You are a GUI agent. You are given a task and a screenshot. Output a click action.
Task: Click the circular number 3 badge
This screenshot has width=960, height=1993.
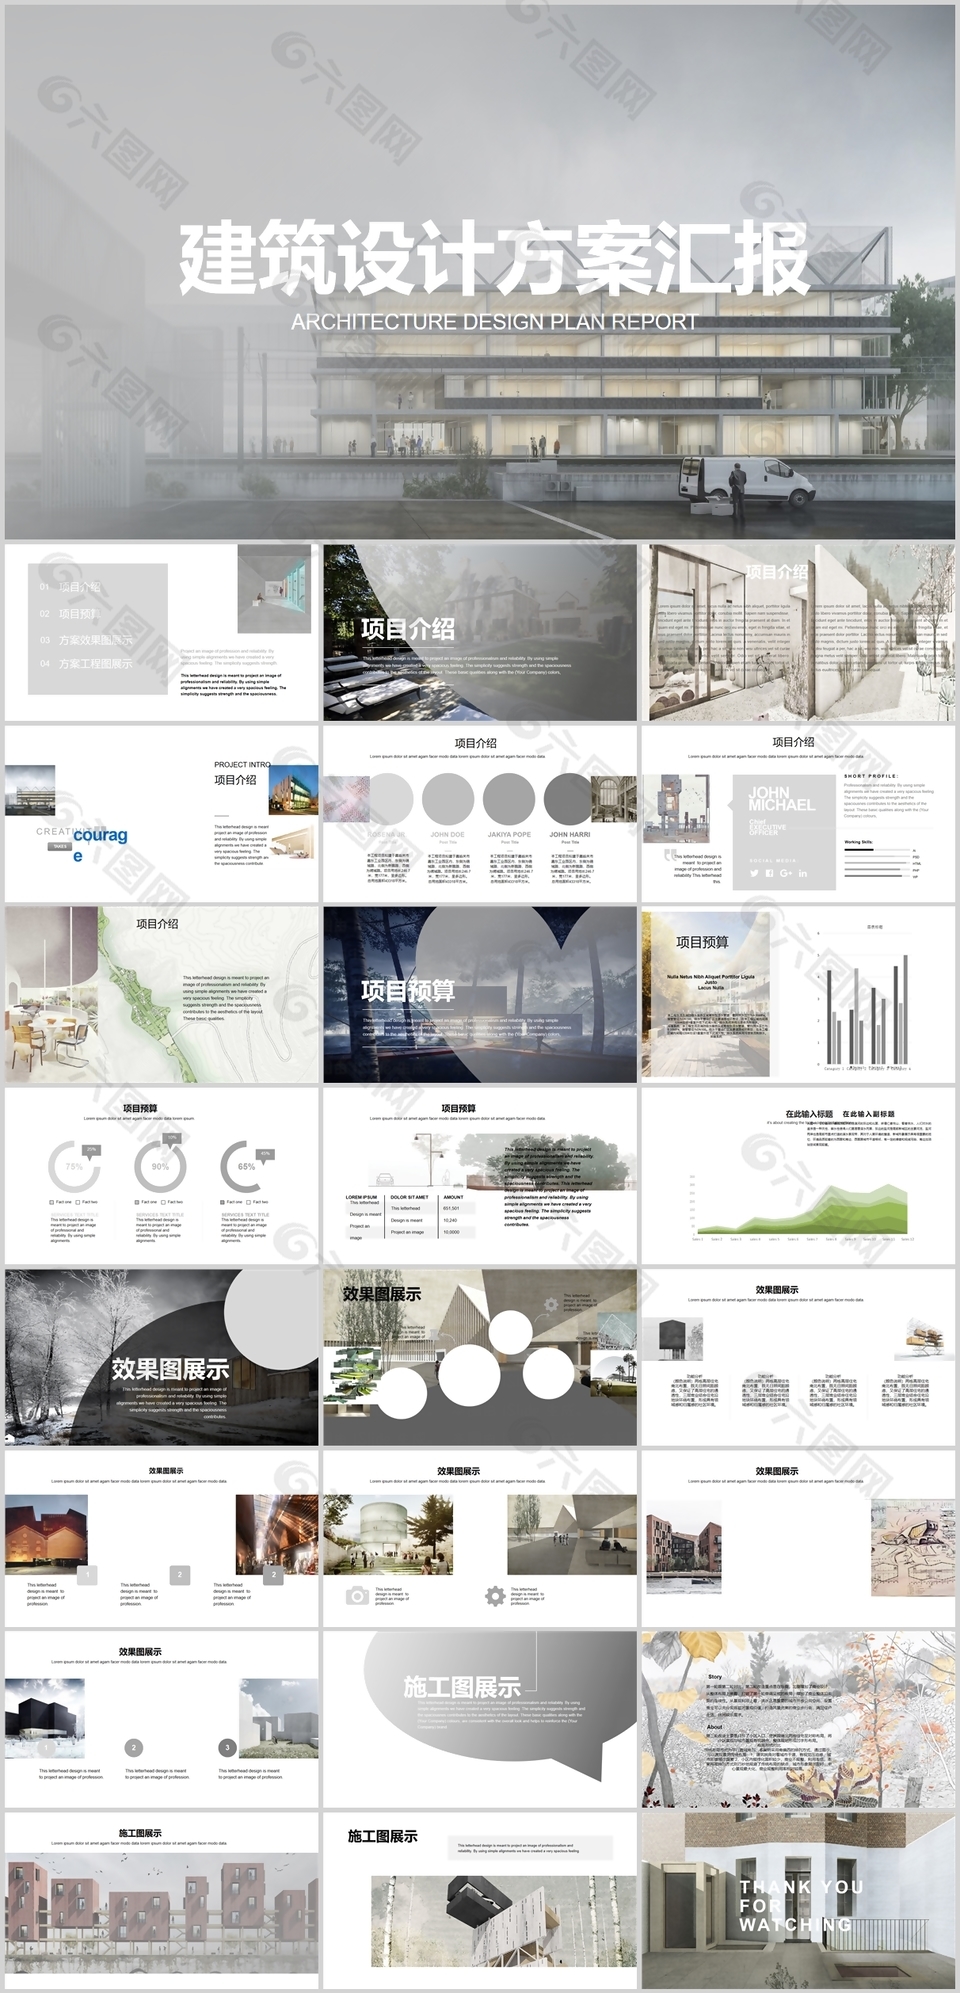pyautogui.click(x=227, y=1747)
